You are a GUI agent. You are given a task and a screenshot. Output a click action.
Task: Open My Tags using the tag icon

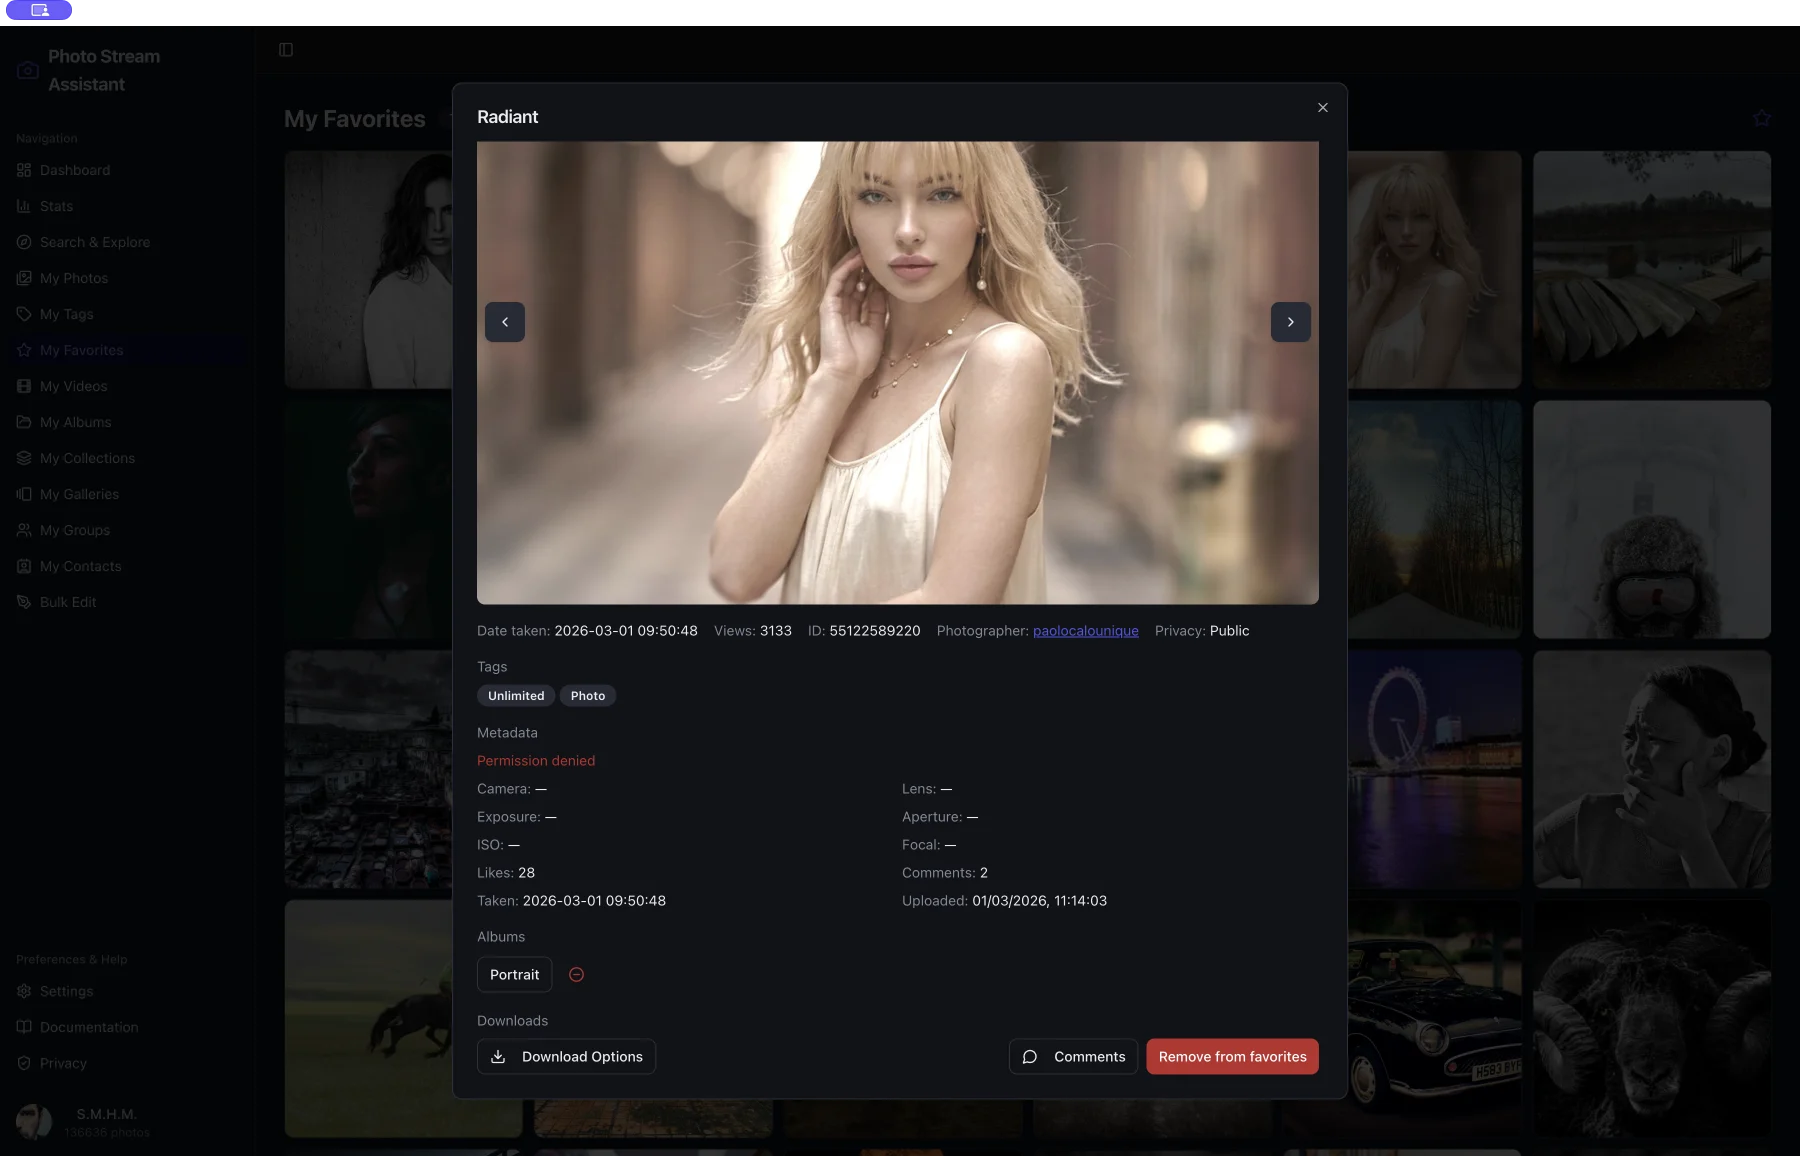(x=24, y=314)
